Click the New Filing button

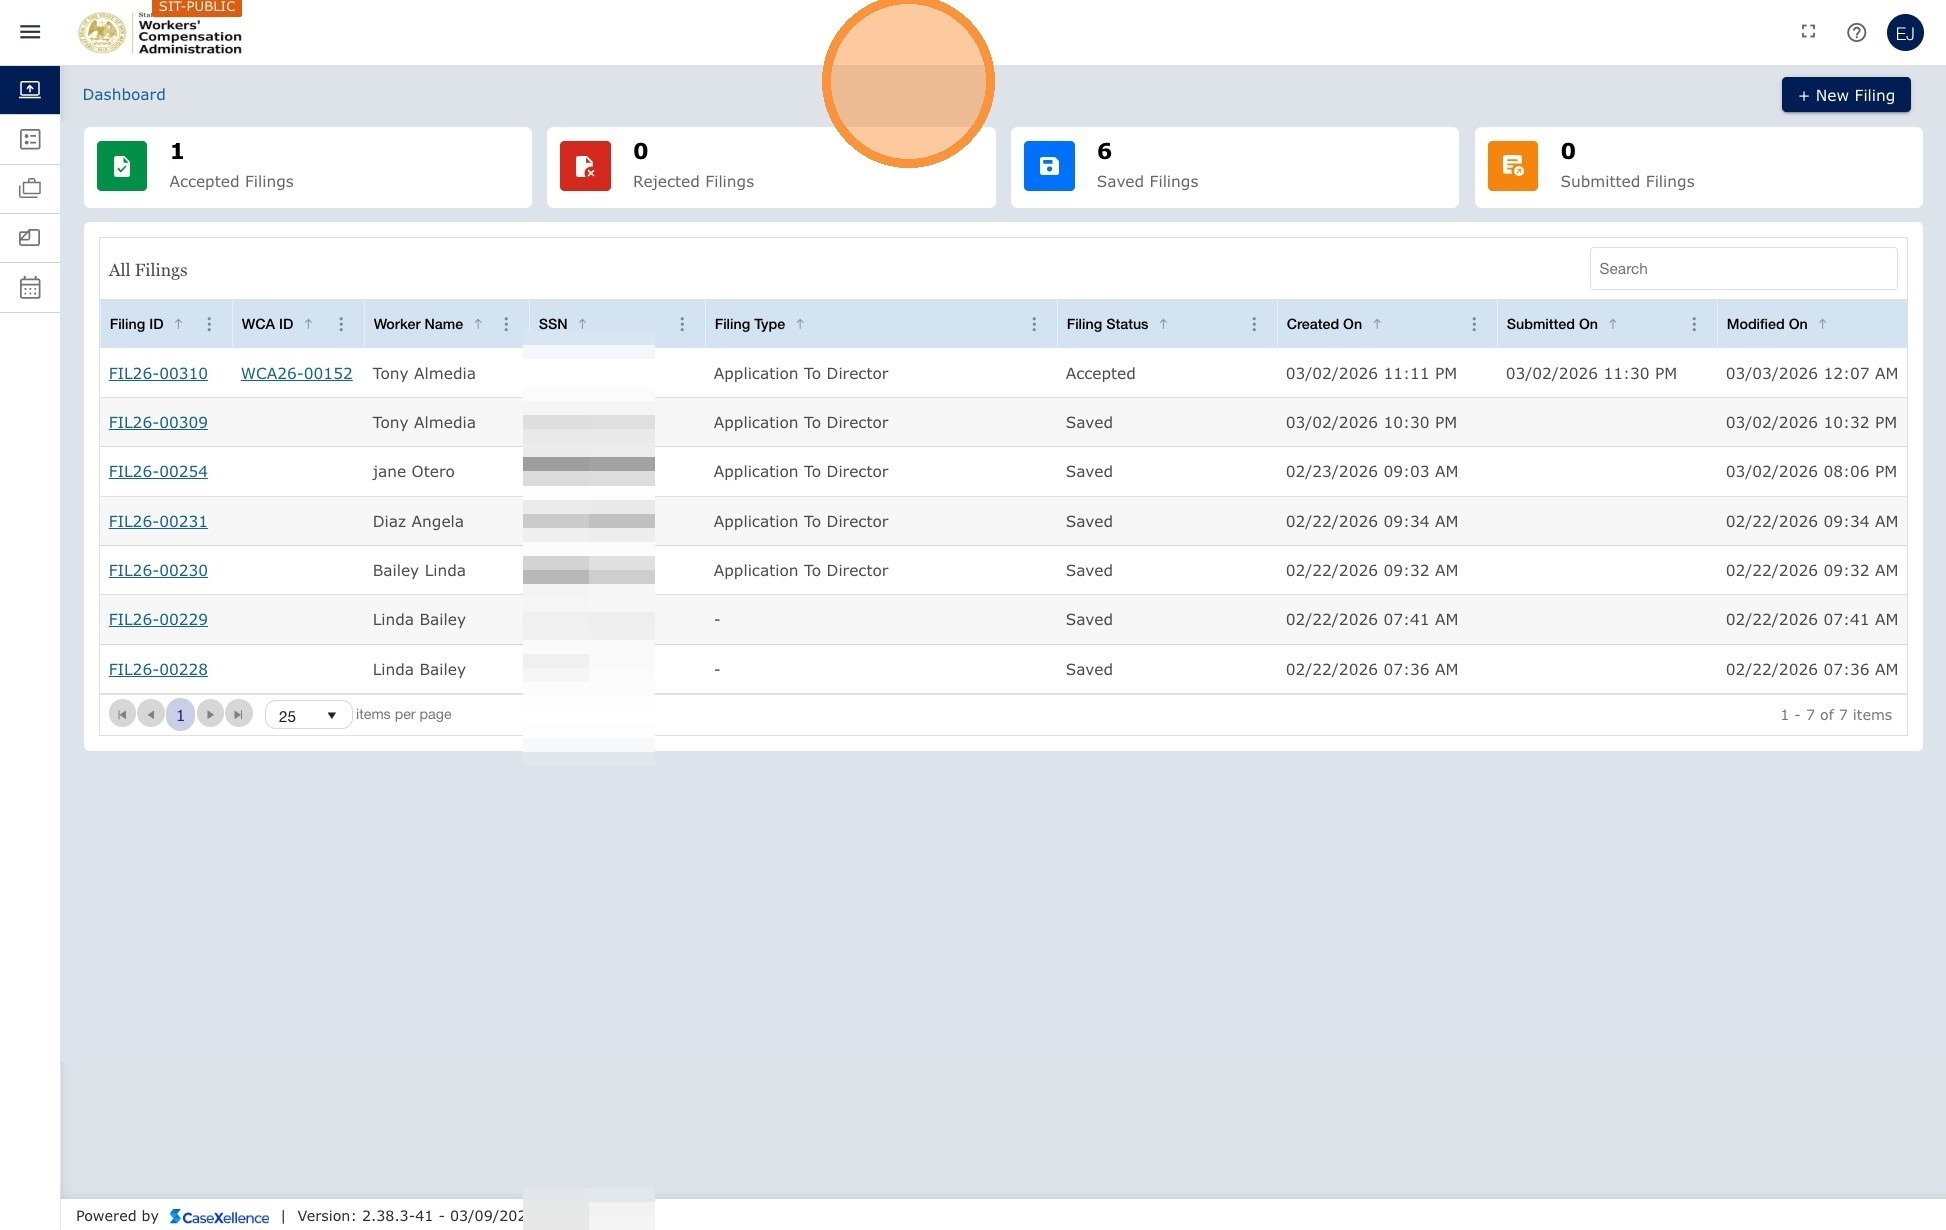click(x=1846, y=95)
